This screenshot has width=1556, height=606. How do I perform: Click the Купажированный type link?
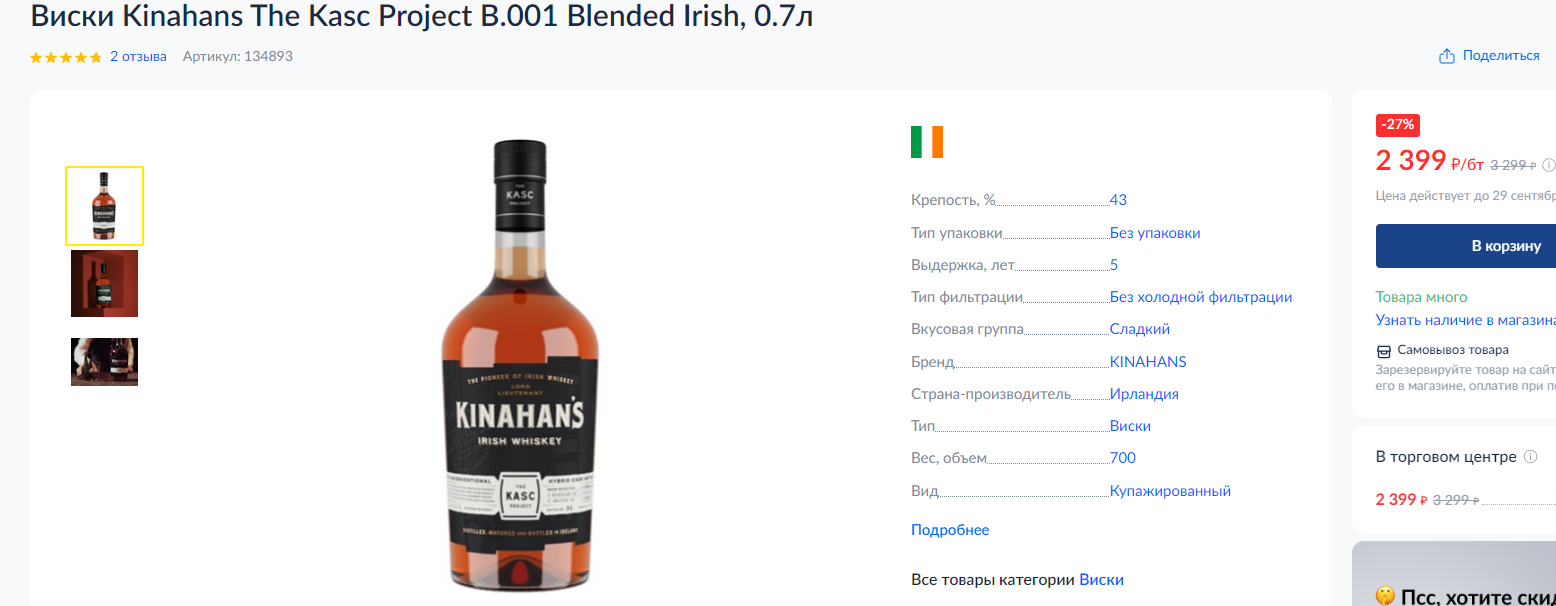1170,491
